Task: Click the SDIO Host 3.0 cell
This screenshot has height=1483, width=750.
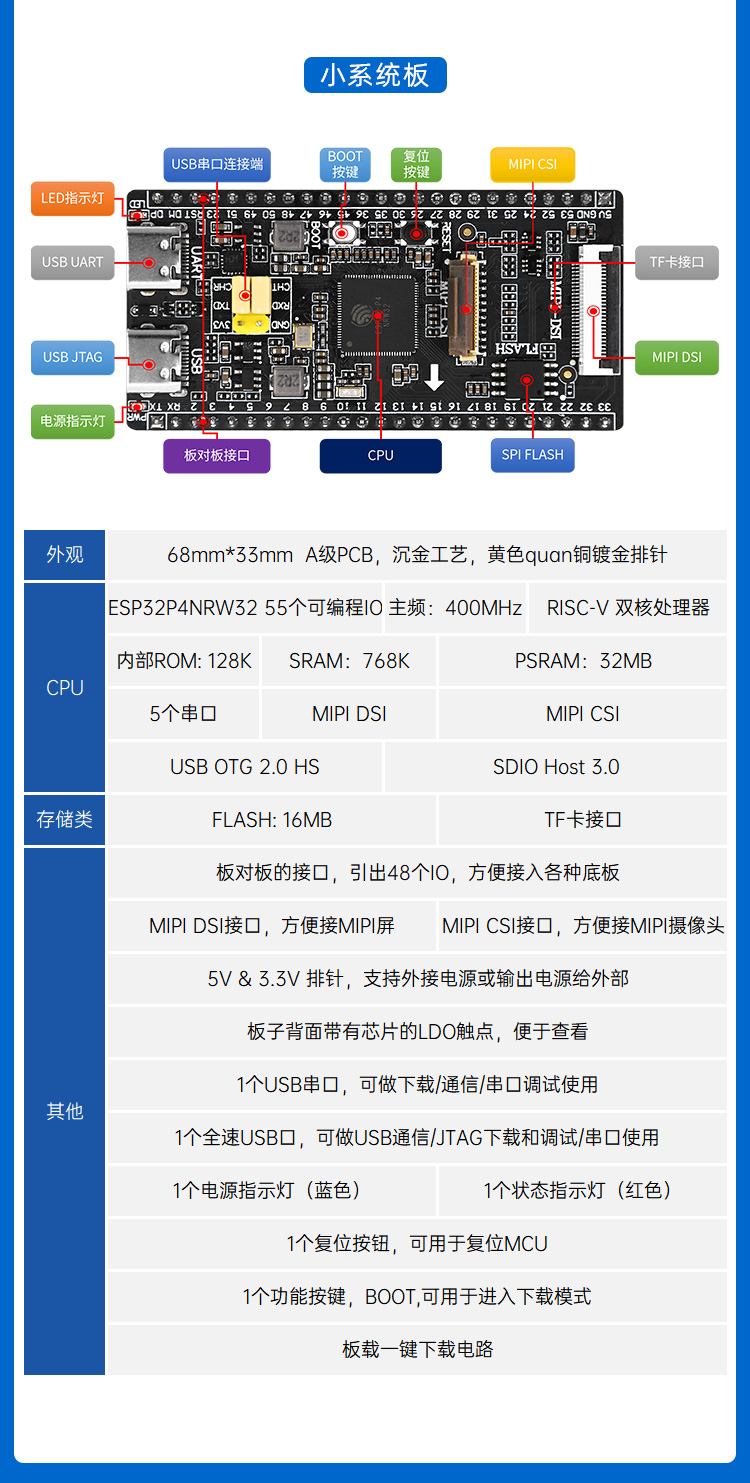Action: pyautogui.click(x=556, y=767)
